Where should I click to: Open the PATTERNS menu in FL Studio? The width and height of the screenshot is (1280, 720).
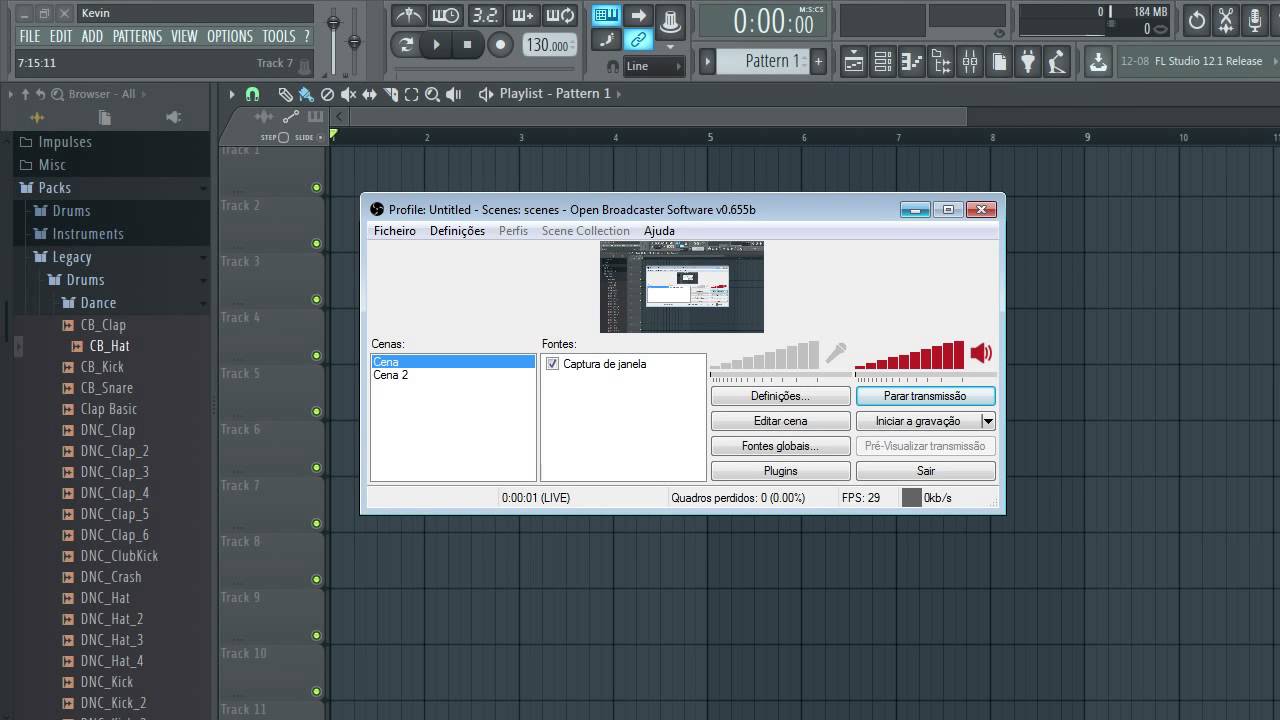(x=137, y=36)
